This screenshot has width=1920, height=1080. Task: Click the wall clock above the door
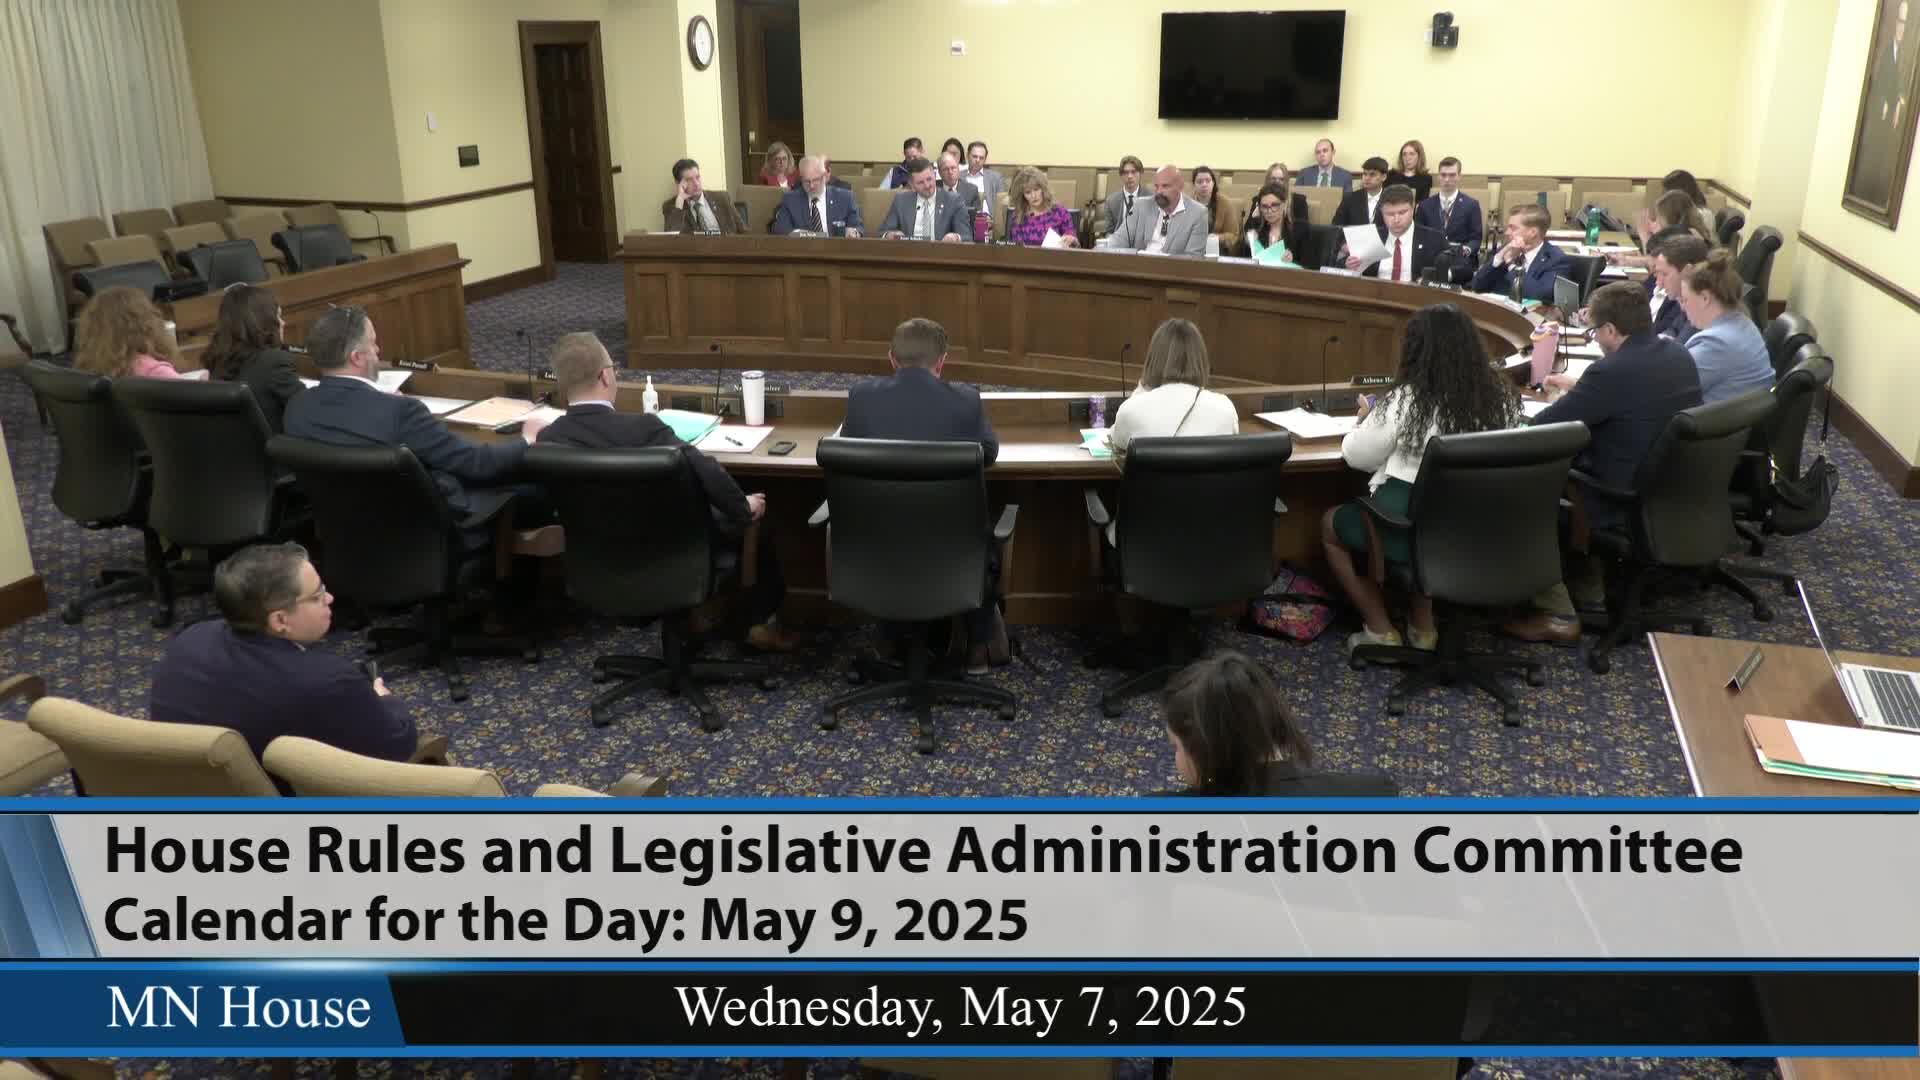[x=700, y=41]
